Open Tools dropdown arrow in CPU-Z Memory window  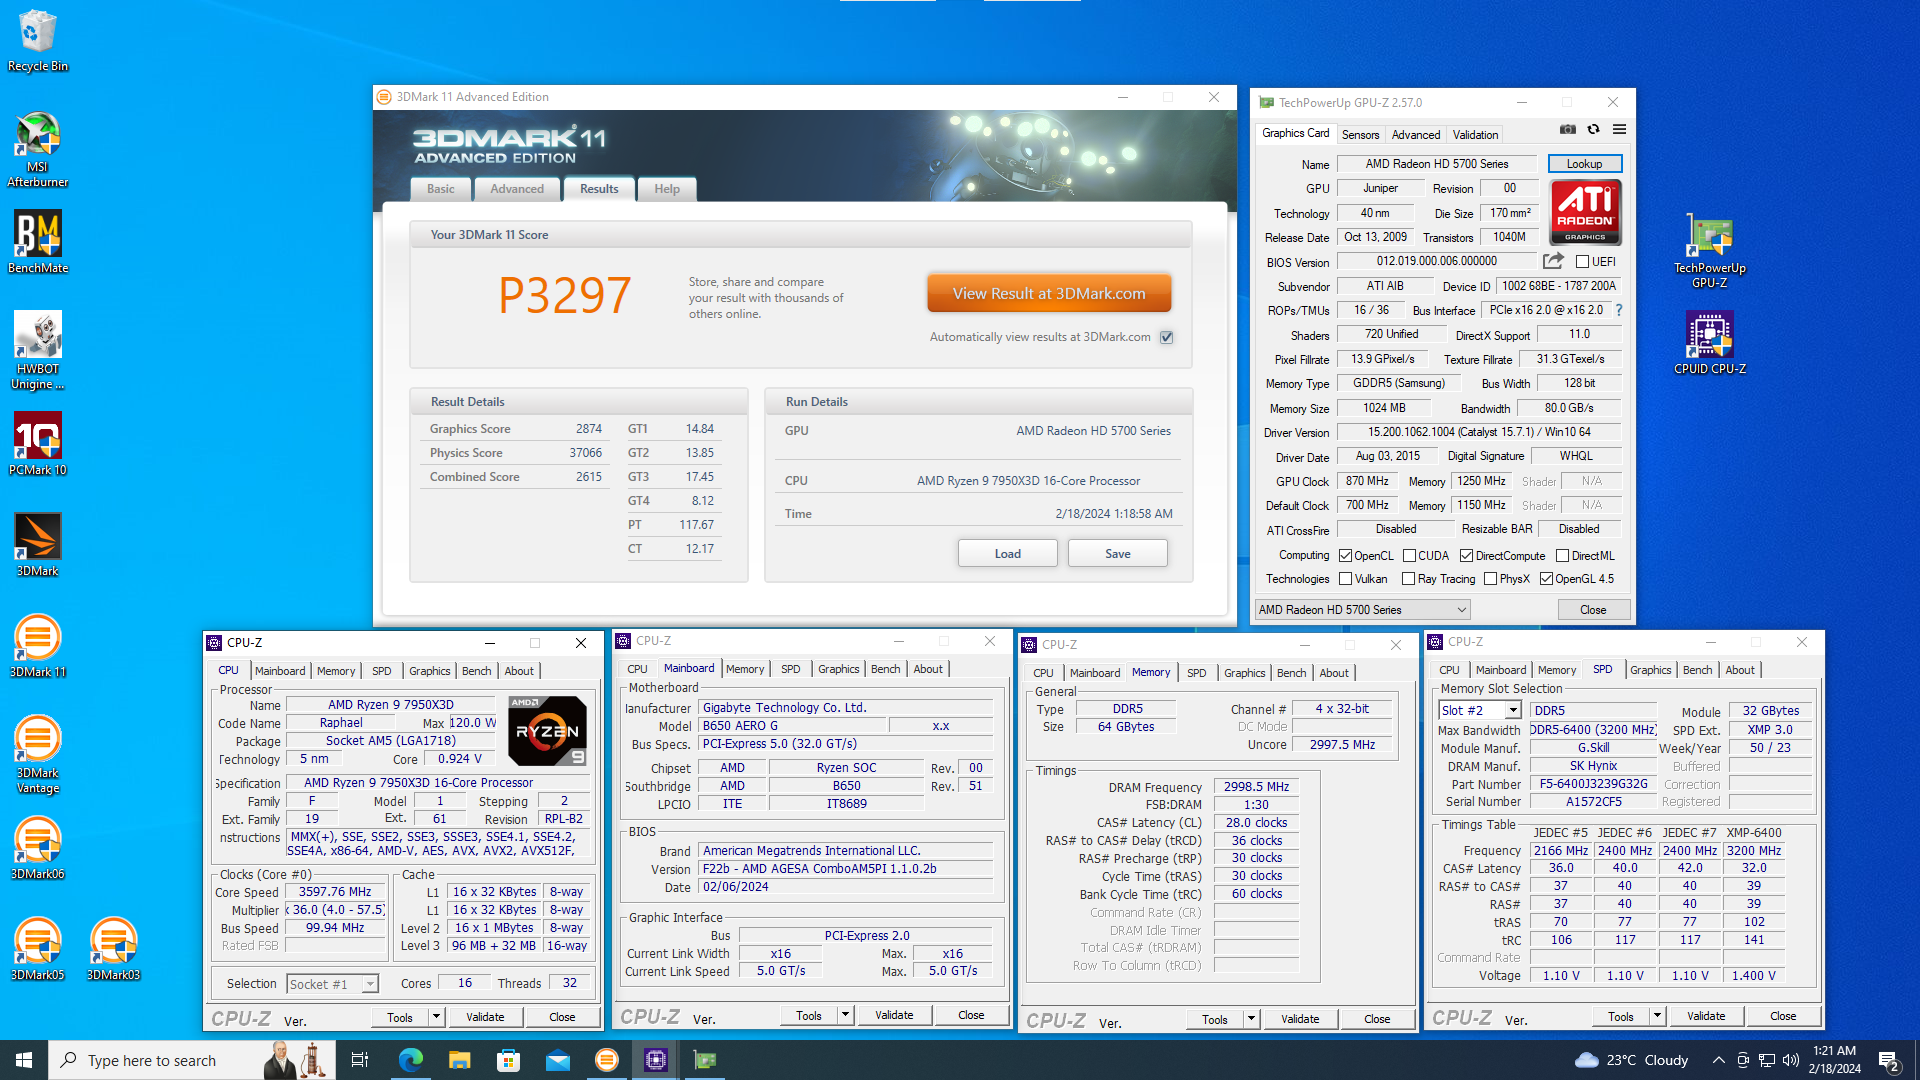[x=1251, y=1019]
